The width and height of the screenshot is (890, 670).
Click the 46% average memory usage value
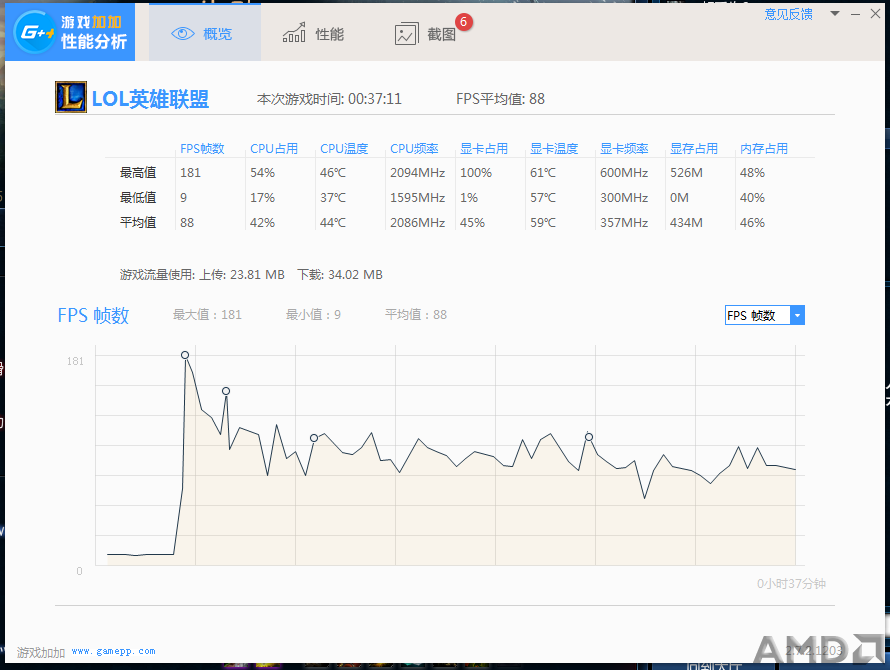(752, 223)
